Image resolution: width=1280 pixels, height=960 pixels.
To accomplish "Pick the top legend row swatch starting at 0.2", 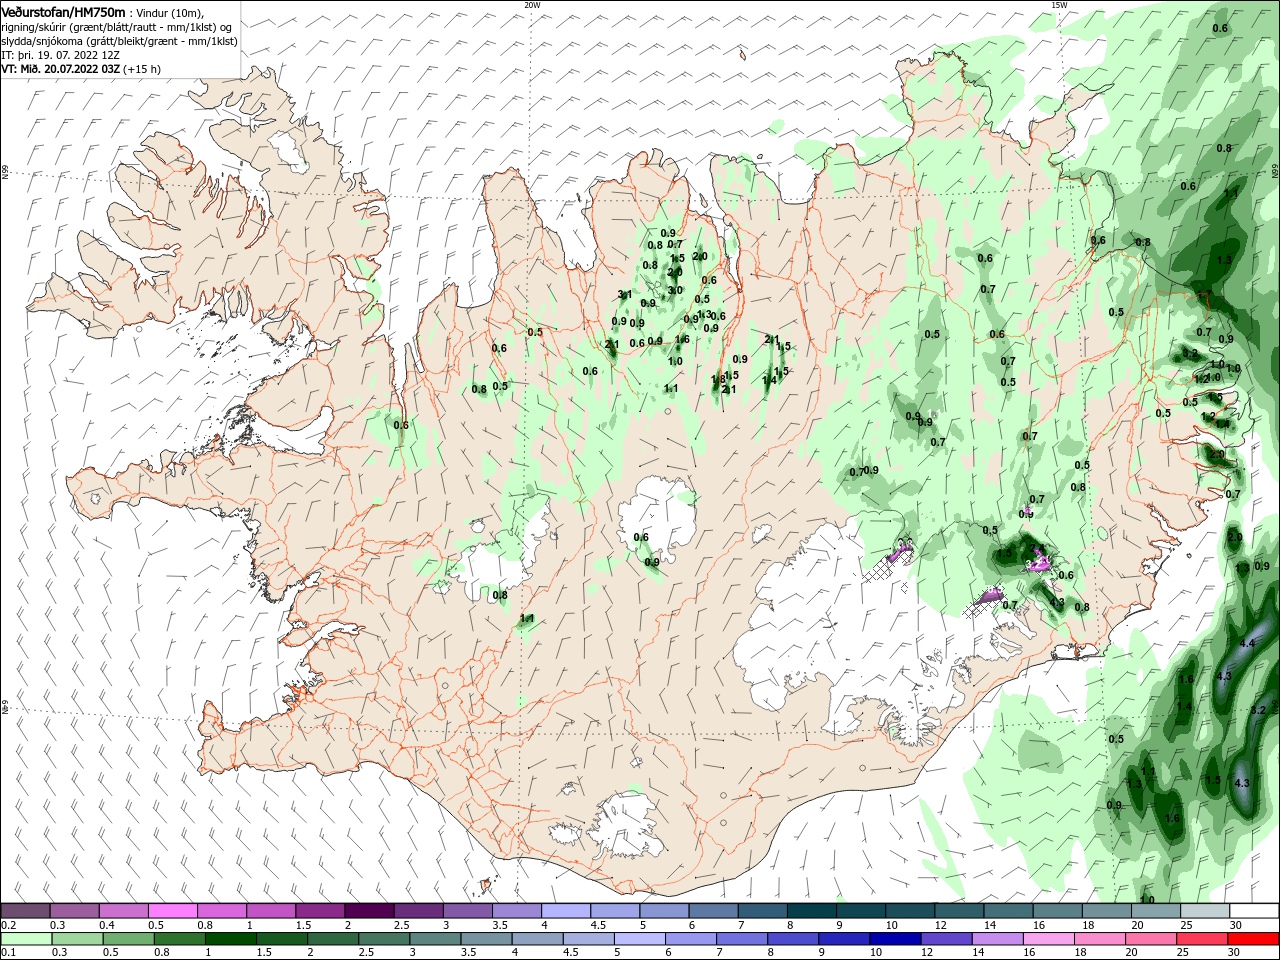I will click(25, 911).
